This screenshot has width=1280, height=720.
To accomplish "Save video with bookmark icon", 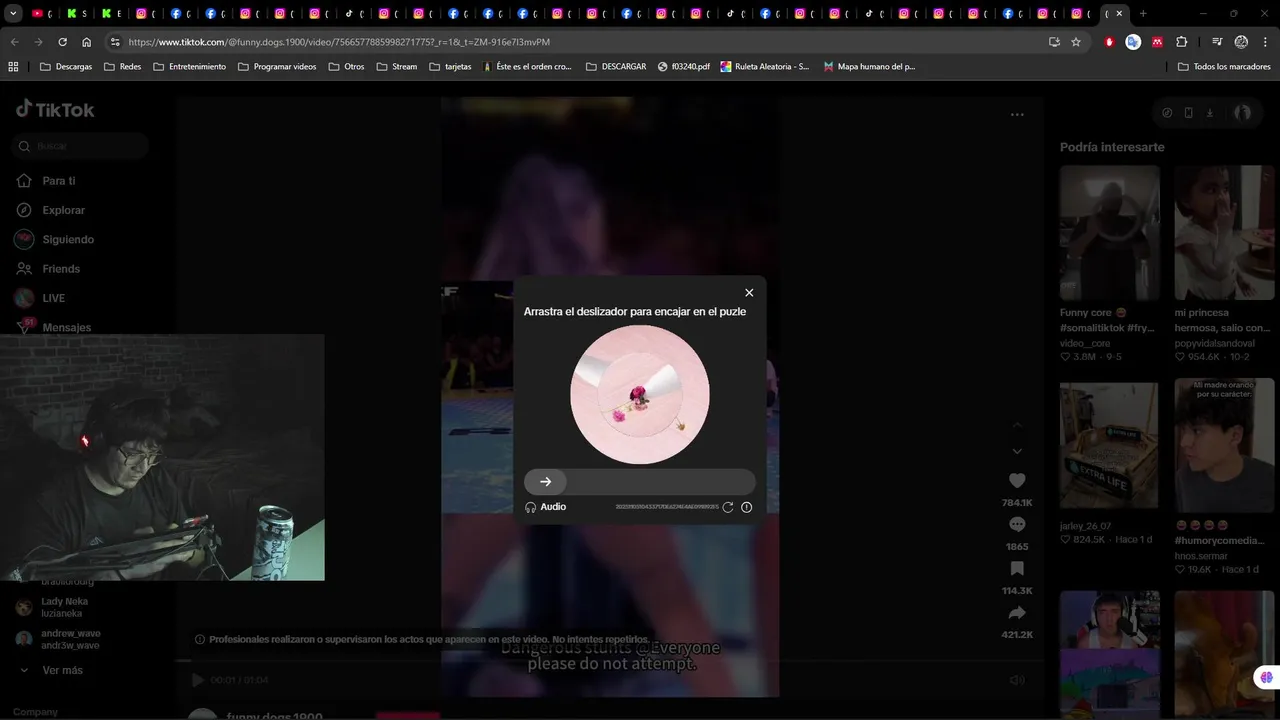I will coord(1017,569).
